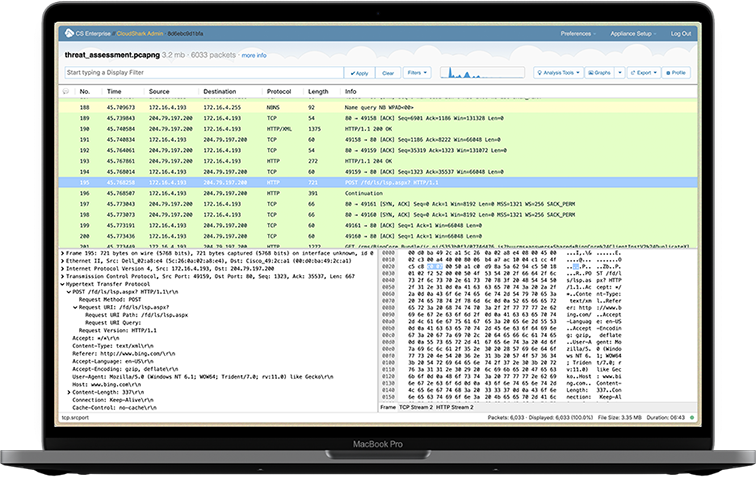This screenshot has height=477, width=756.
Task: Select packet 199 row from port 49161
Action: pyautogui.click(x=378, y=225)
